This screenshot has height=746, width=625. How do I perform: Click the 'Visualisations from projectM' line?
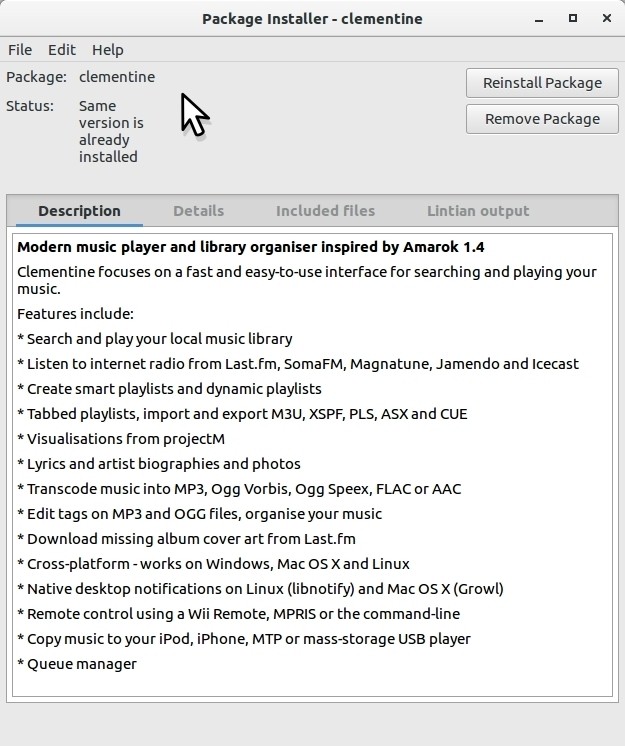(x=121, y=439)
